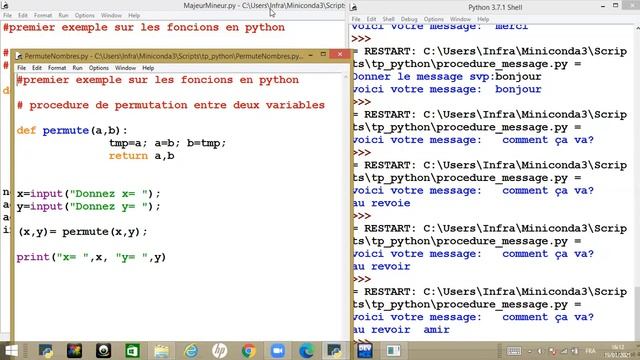Click the Python 3.7.1 Shell title icon
Screen dimensions: 640x360
pos(354,7)
